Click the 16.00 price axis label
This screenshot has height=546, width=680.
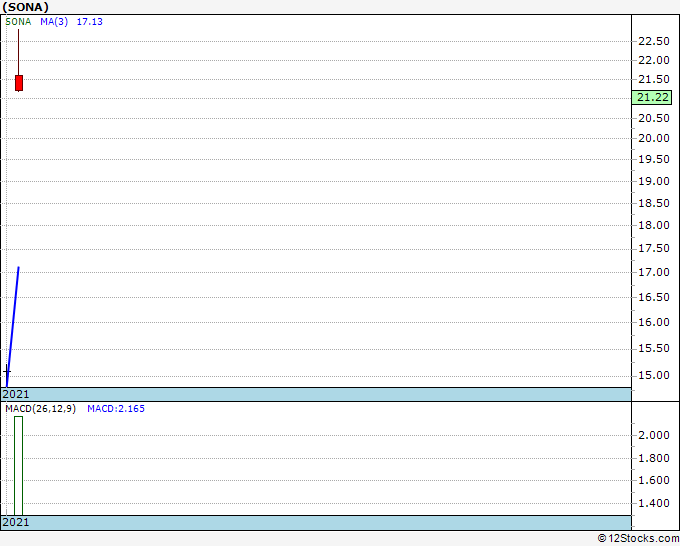[x=654, y=322]
